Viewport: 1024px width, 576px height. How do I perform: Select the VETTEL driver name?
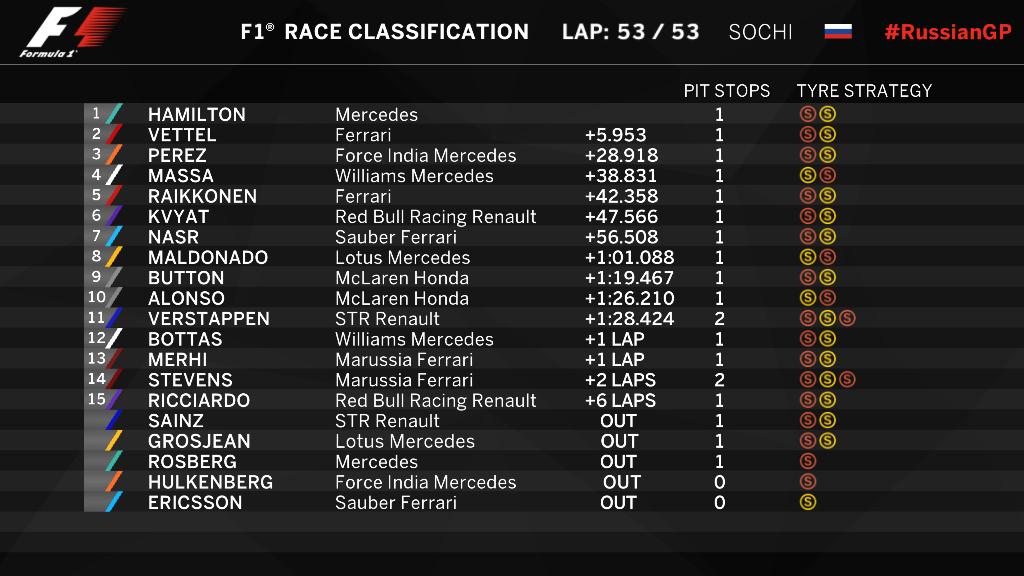pyautogui.click(x=182, y=135)
